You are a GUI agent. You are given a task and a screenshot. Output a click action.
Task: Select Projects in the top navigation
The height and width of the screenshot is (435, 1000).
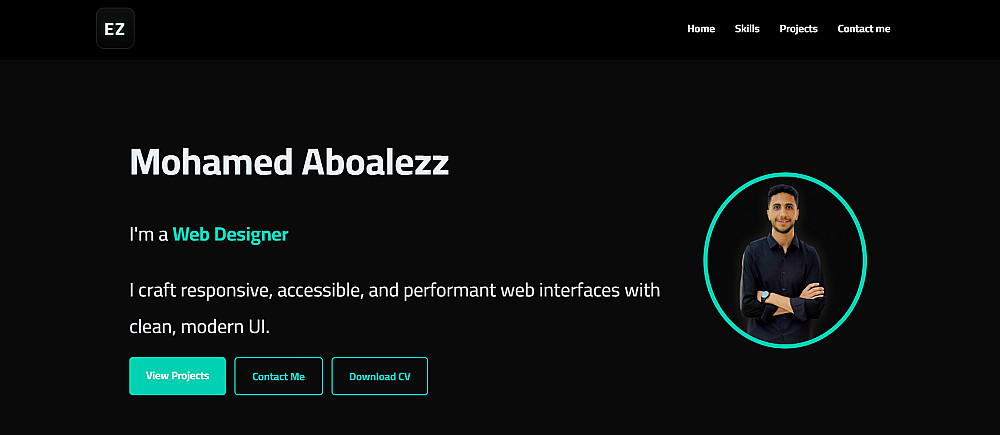(x=798, y=29)
